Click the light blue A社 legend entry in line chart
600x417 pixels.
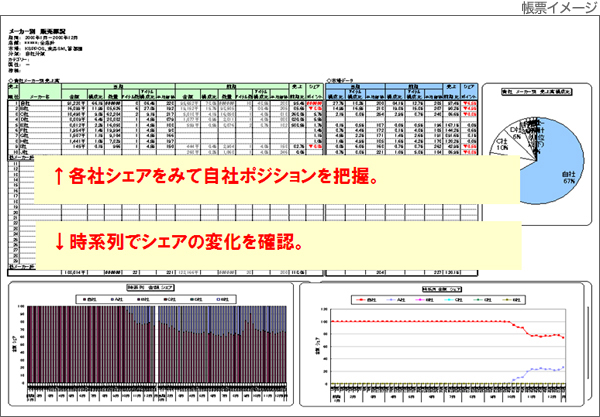tap(396, 300)
